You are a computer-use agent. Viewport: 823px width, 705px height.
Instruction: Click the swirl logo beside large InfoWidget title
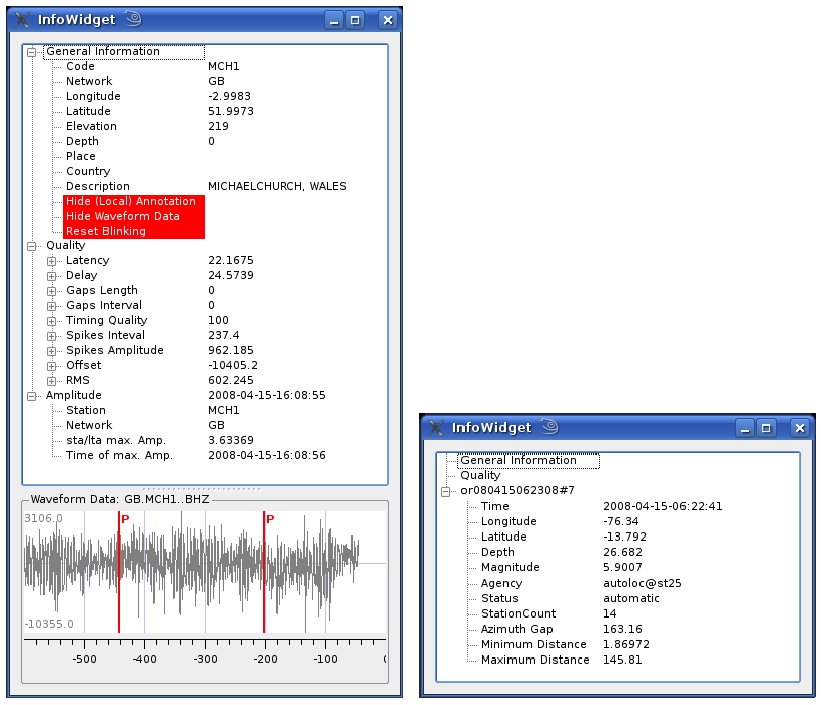point(133,18)
